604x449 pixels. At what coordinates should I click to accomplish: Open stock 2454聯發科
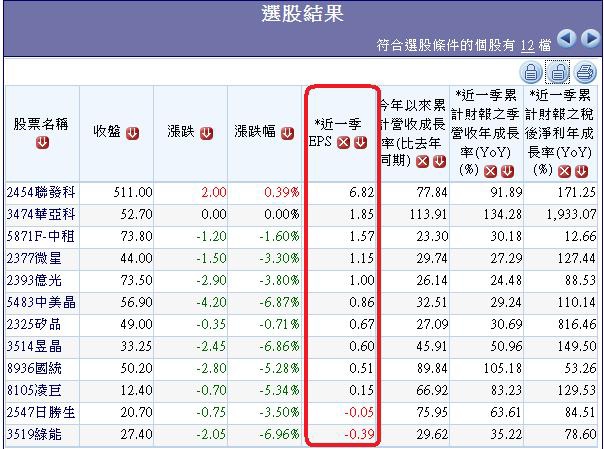pos(41,192)
